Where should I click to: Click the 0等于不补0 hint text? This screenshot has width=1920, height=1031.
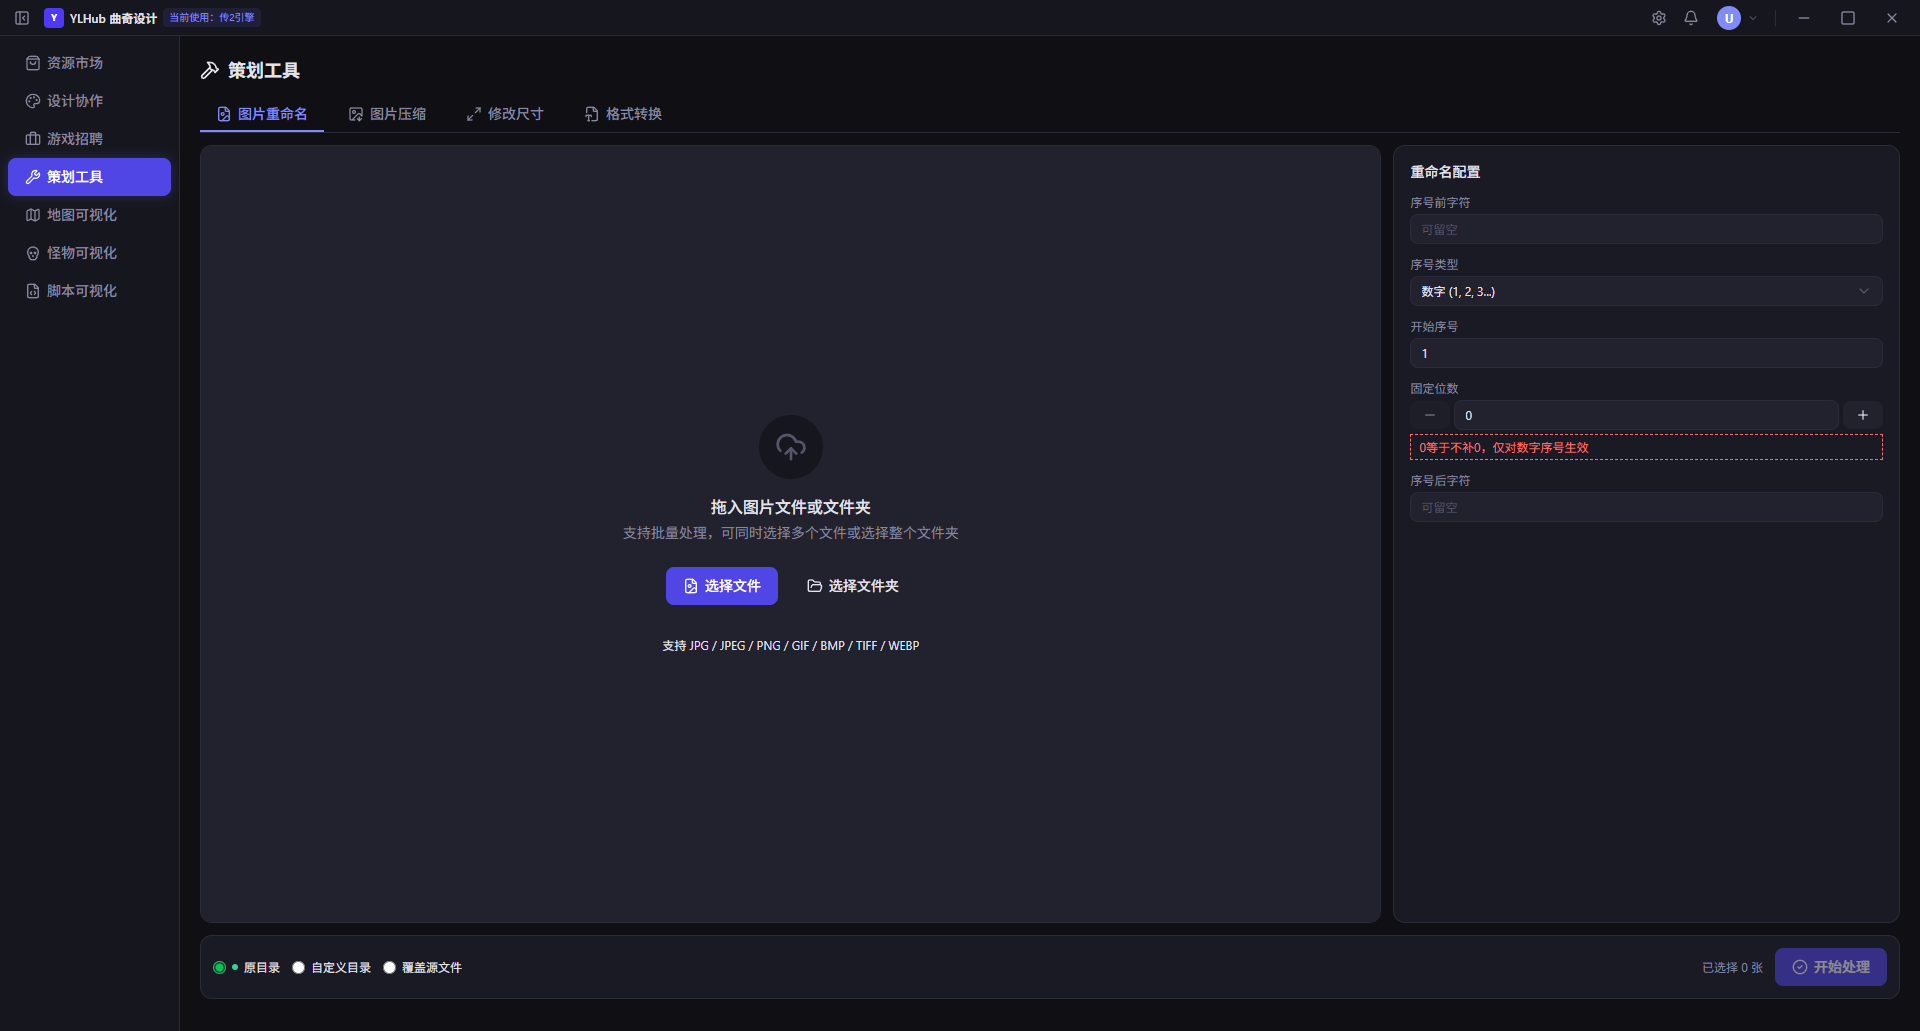click(x=1504, y=447)
